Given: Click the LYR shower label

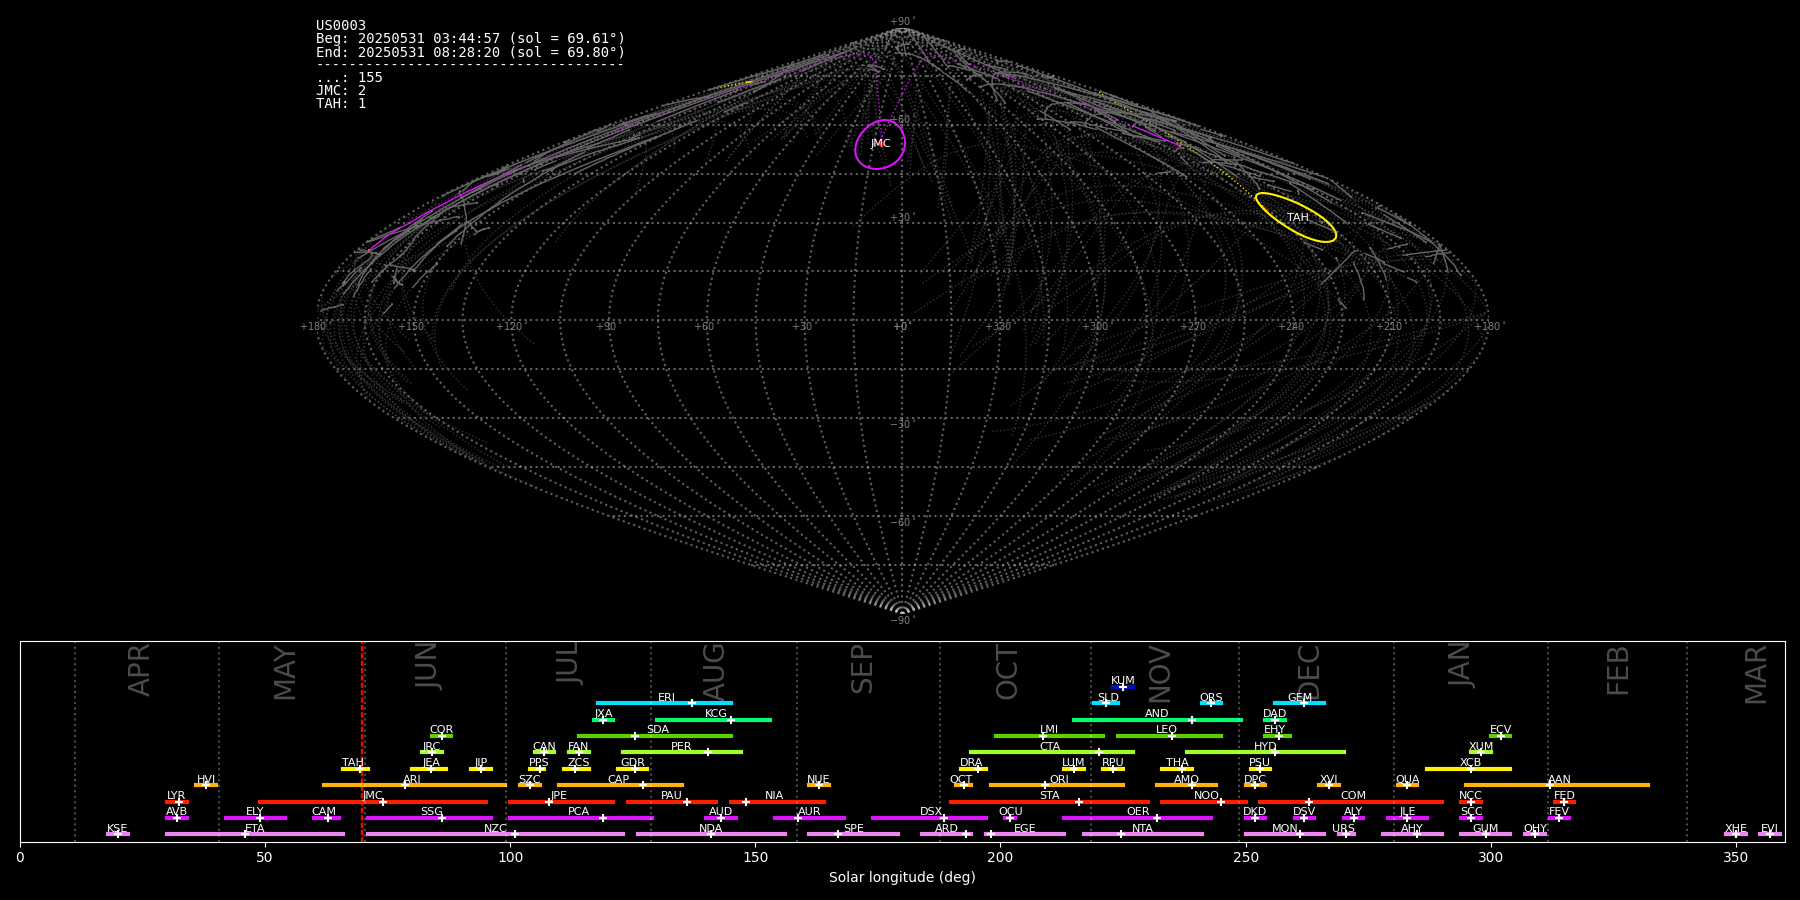Looking at the screenshot, I should click(x=176, y=796).
